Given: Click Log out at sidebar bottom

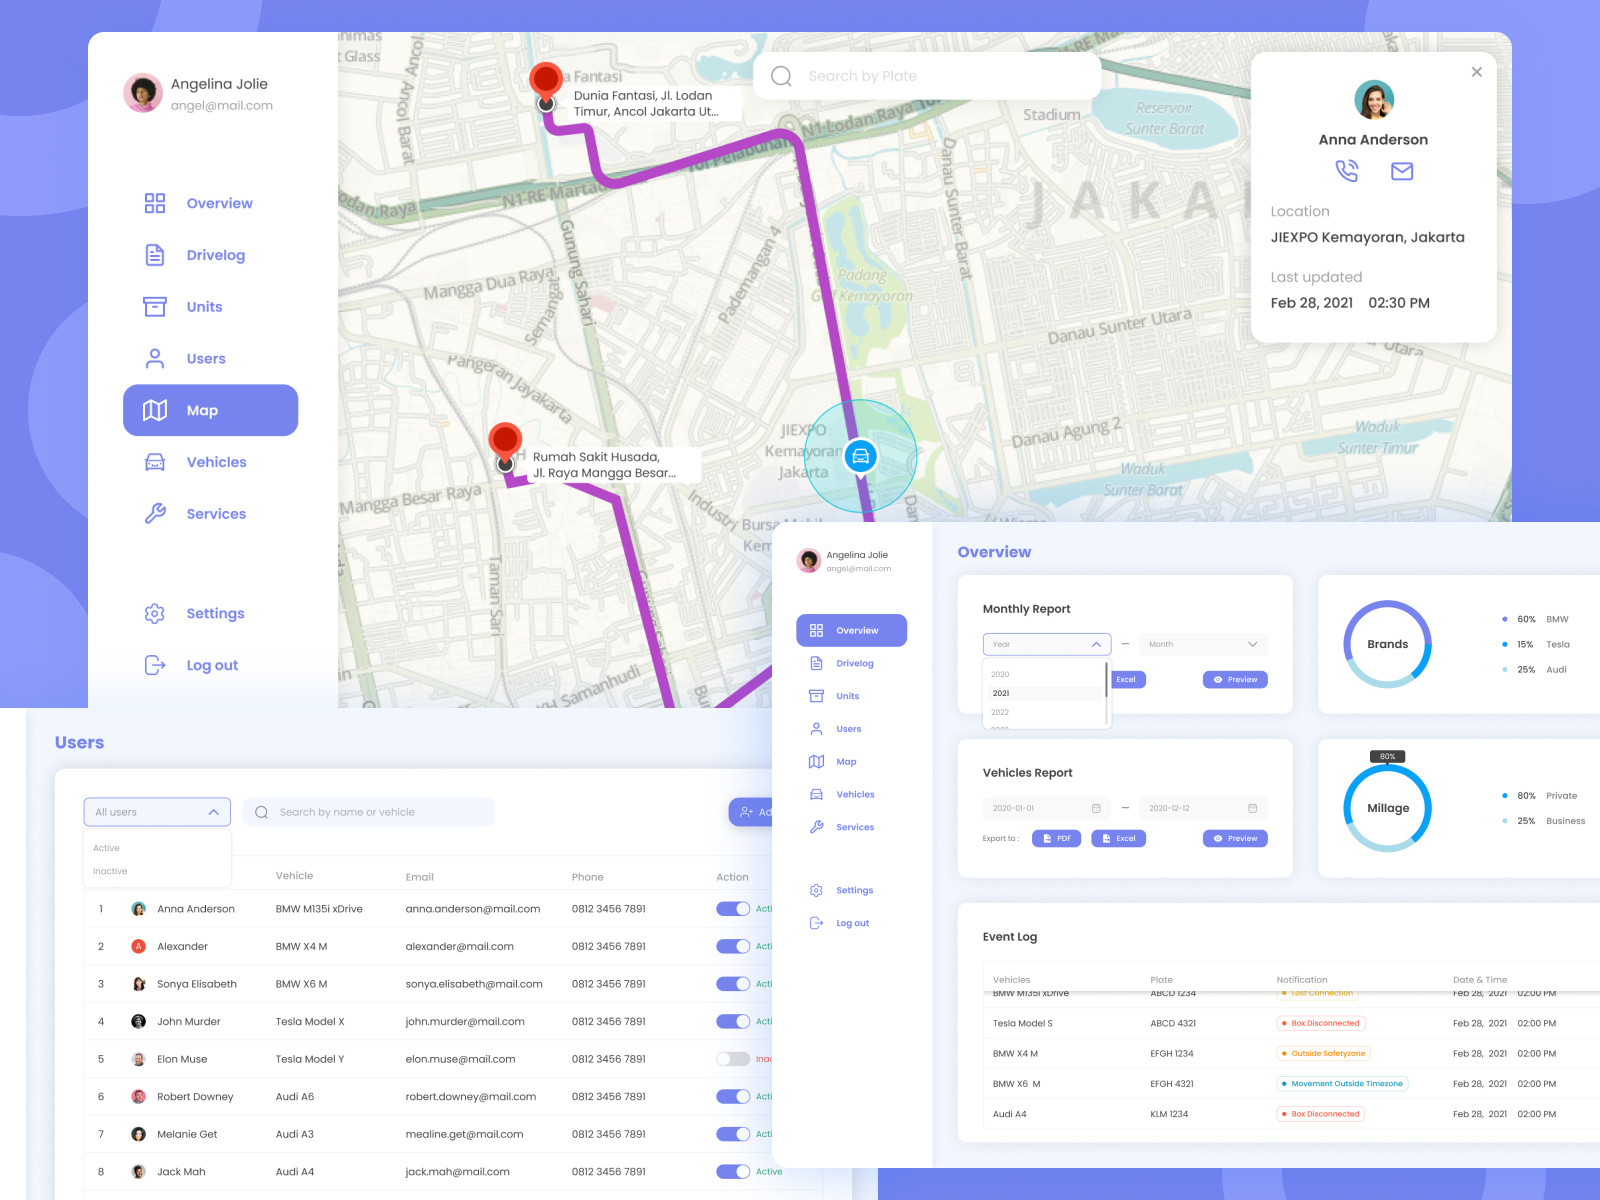Looking at the screenshot, I should tap(155, 665).
